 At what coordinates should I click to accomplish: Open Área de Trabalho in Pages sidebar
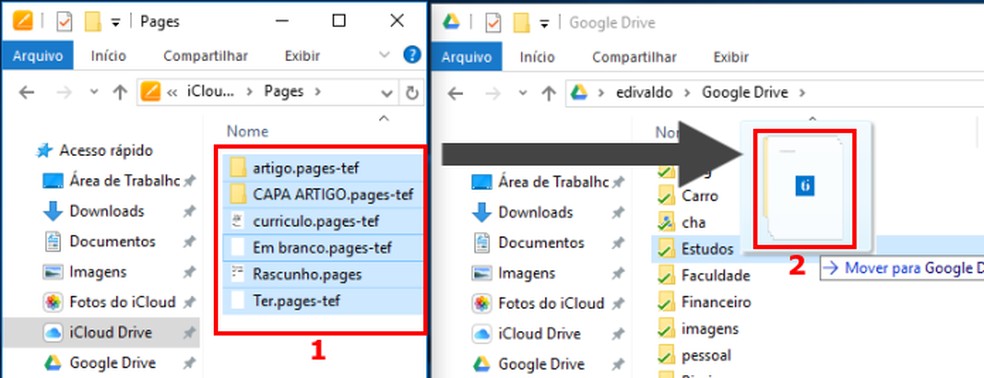tap(112, 181)
